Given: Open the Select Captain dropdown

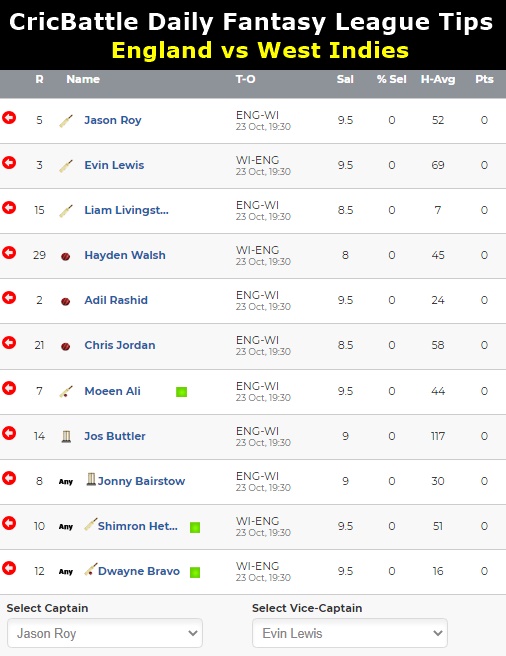Looking at the screenshot, I should click(x=105, y=633).
